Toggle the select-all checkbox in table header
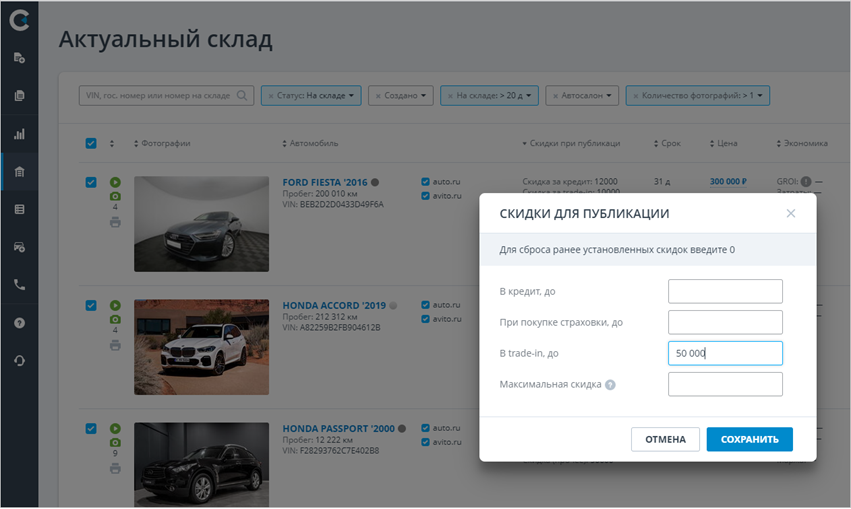The width and height of the screenshot is (851, 509). pos(91,143)
